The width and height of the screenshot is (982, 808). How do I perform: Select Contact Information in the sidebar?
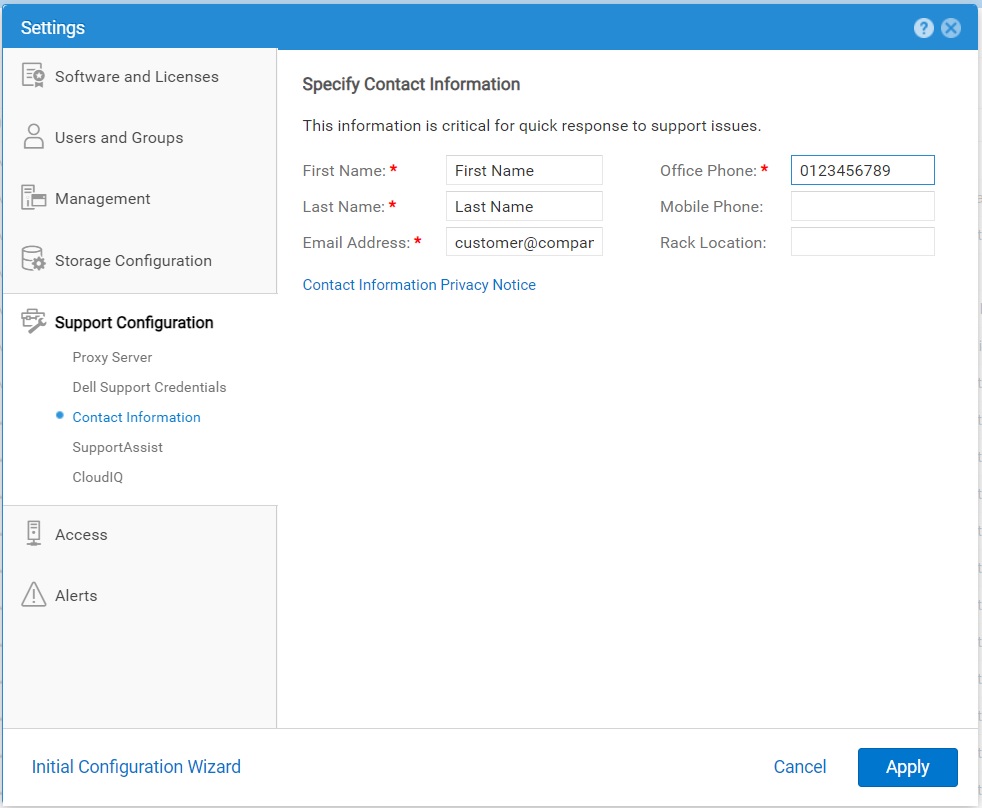click(x=136, y=417)
